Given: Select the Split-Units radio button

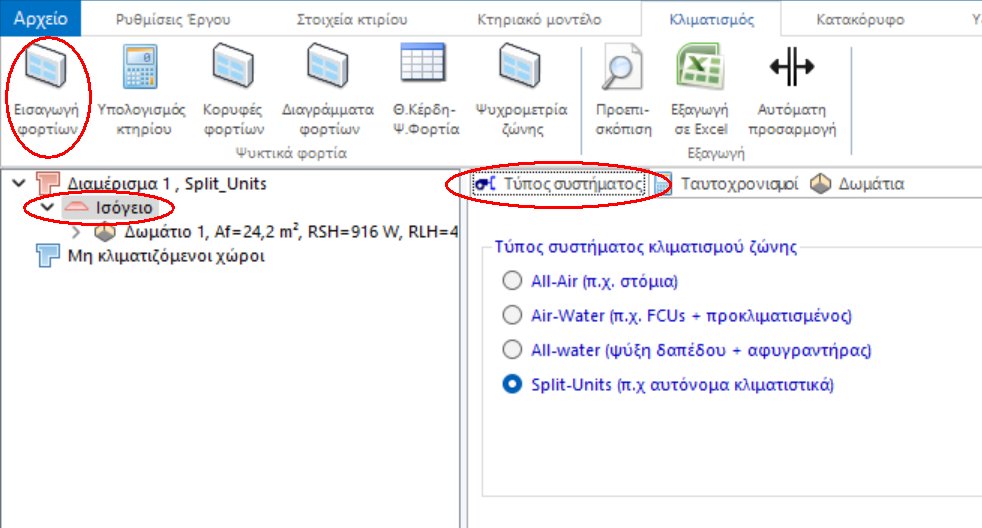Looking at the screenshot, I should [512, 385].
